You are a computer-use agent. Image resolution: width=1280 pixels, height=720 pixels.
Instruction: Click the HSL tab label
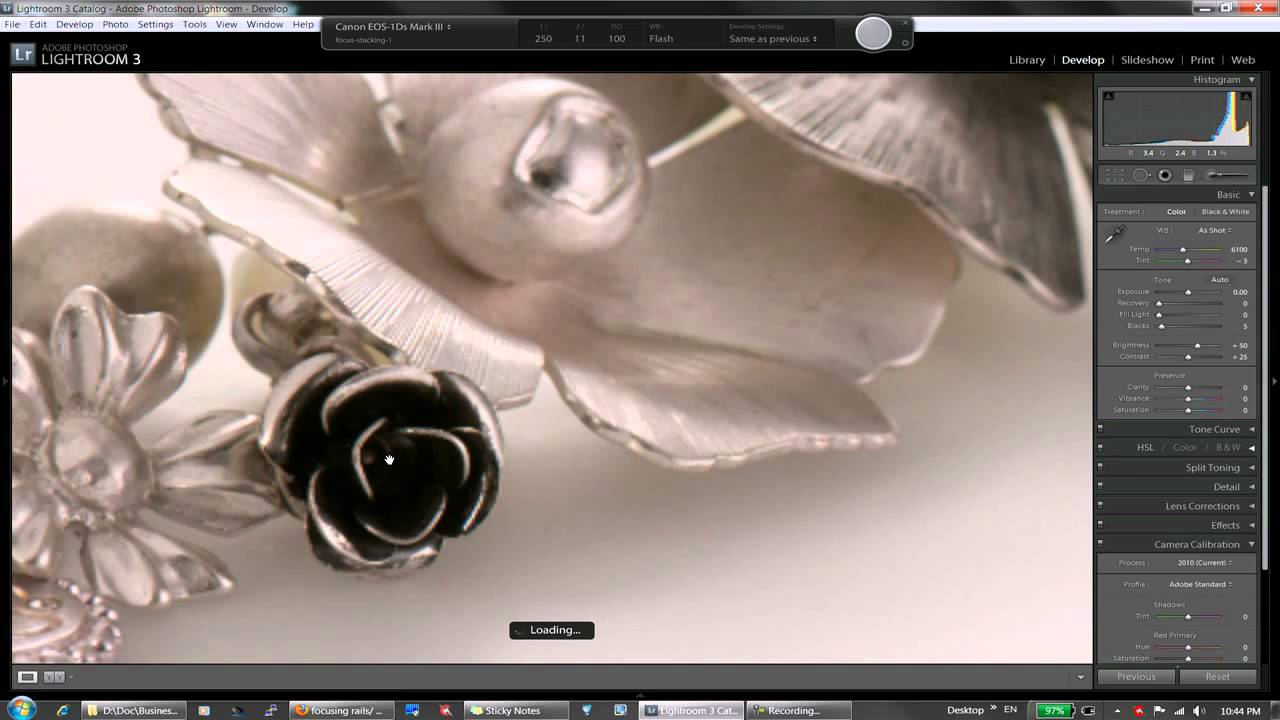point(1145,448)
